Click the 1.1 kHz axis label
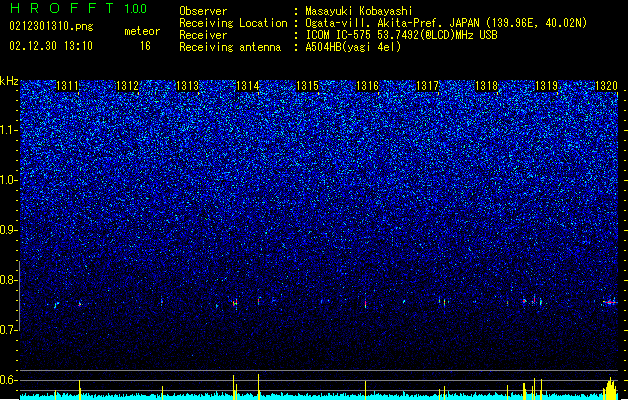 coord(8,130)
